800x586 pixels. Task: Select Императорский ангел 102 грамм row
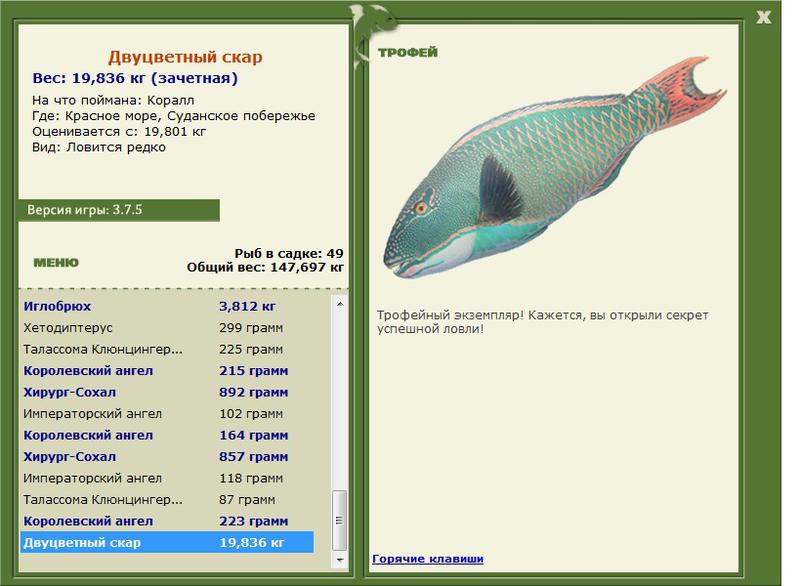pyautogui.click(x=167, y=414)
